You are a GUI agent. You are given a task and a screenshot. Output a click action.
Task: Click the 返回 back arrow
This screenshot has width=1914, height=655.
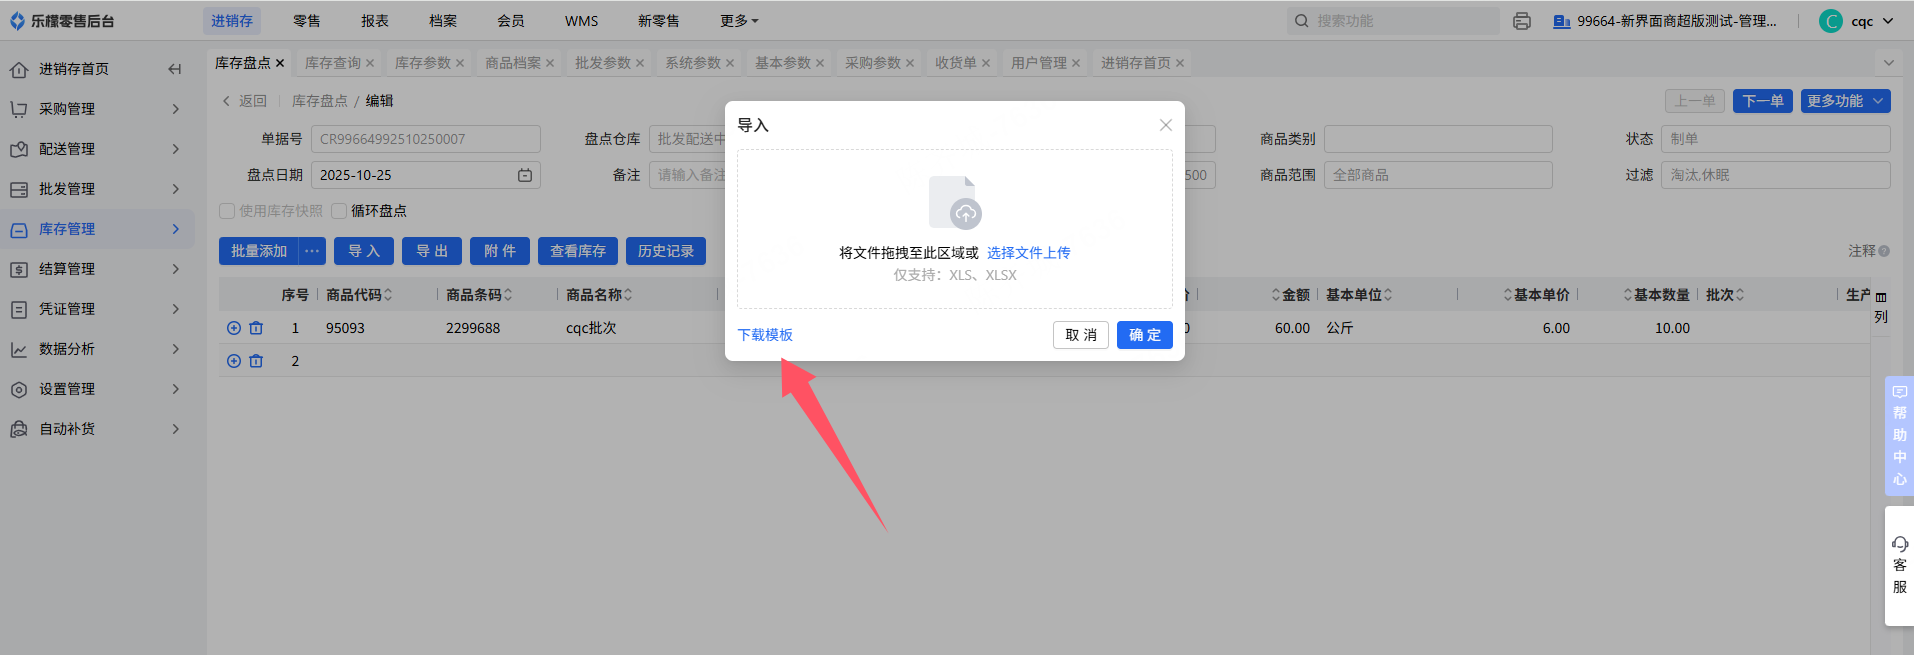pos(226,101)
